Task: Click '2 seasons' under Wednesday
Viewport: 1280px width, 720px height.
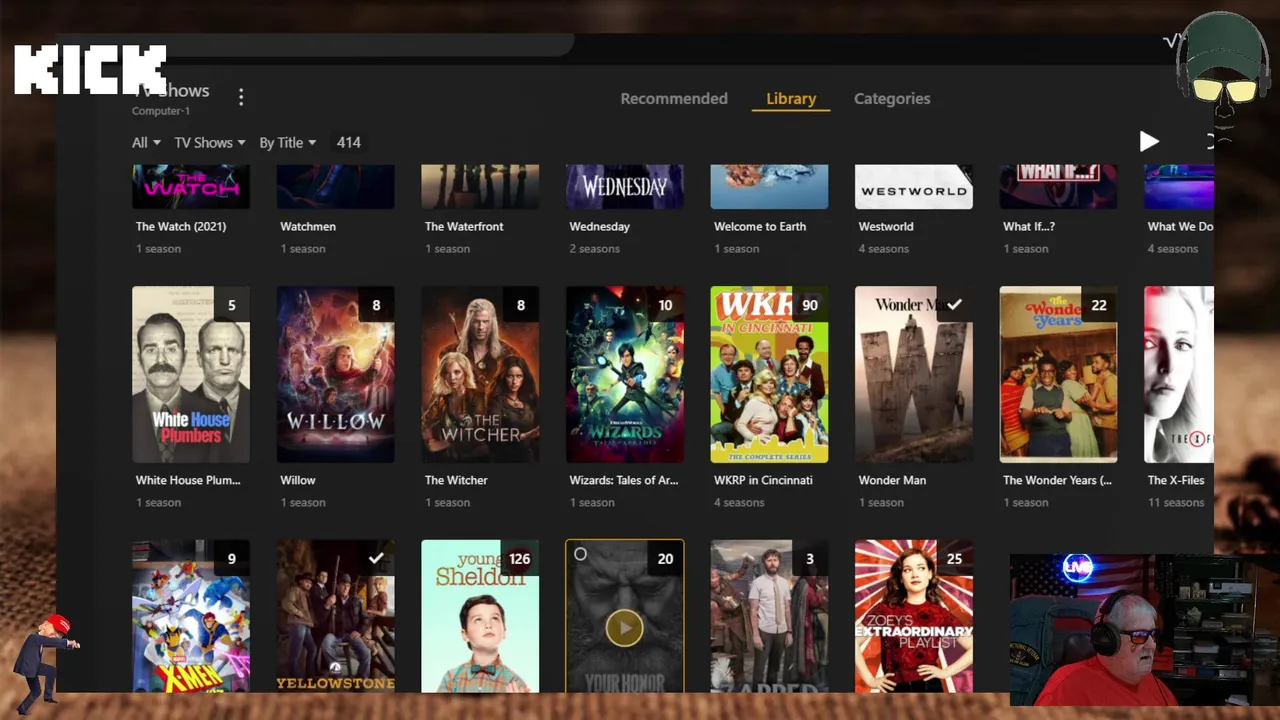Action: pyautogui.click(x=595, y=249)
